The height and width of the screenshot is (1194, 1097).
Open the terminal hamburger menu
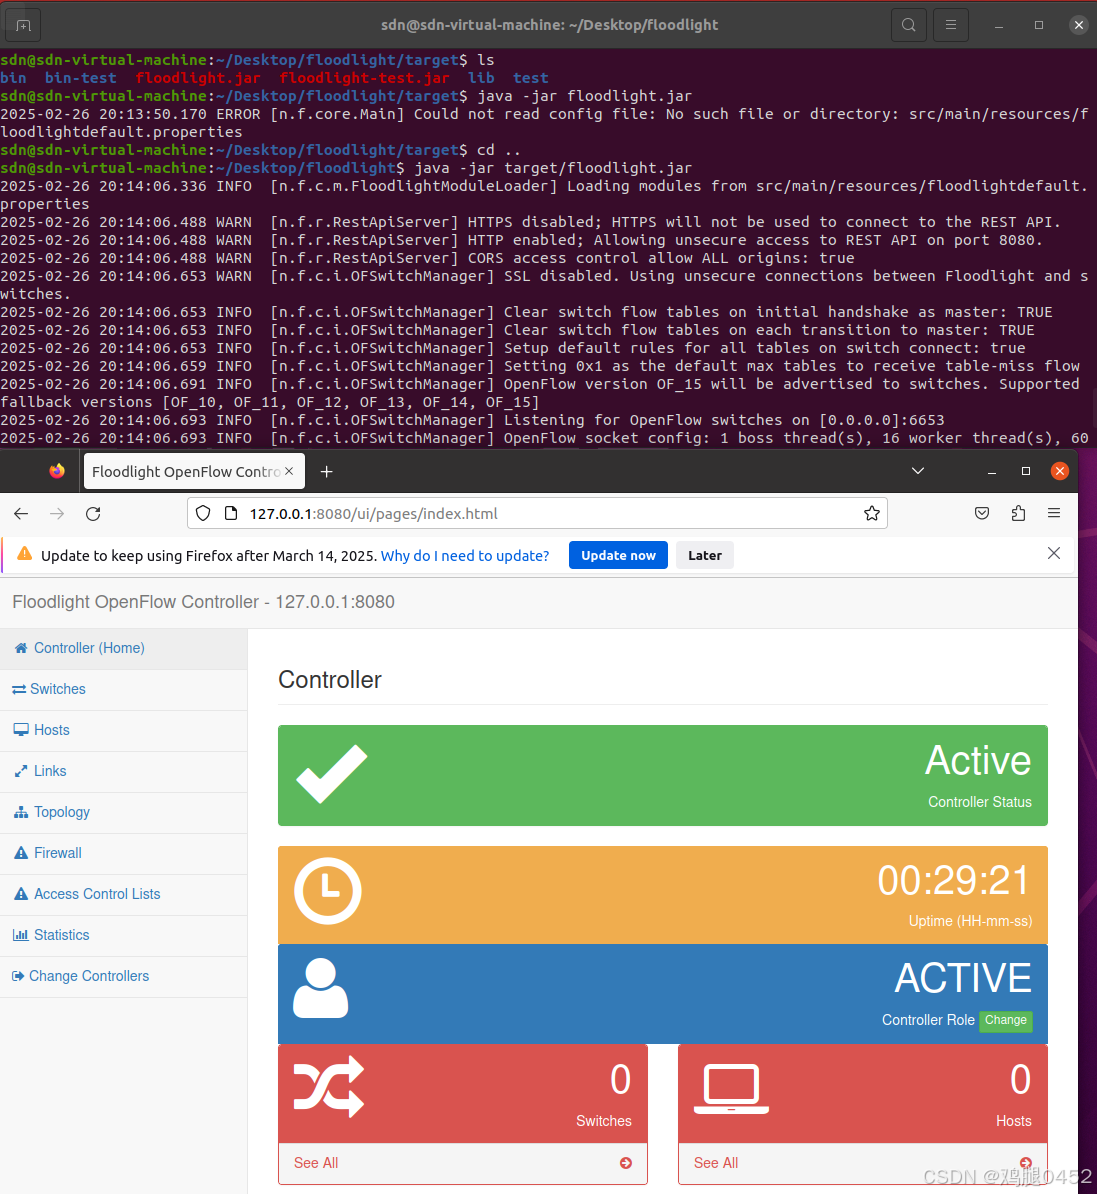(x=951, y=25)
